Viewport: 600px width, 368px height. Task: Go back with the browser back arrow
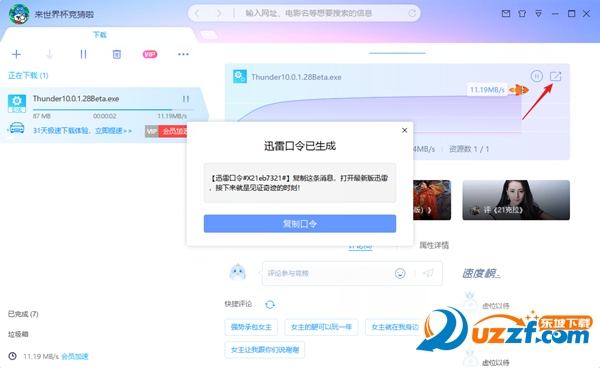pyautogui.click(x=197, y=13)
